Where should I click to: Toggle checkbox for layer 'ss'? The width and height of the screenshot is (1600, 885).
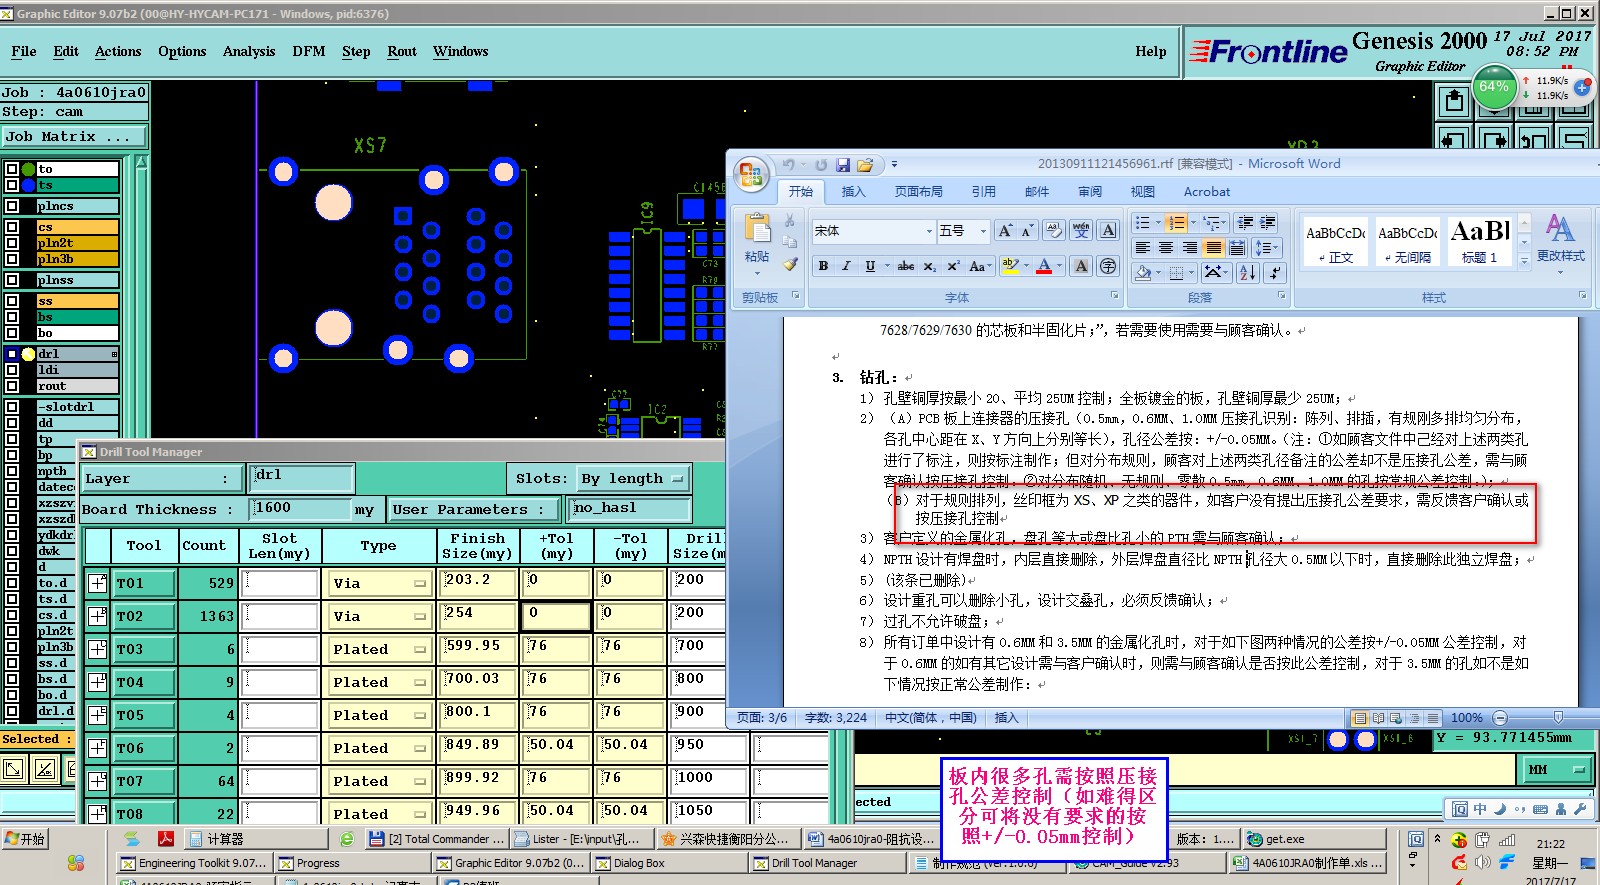click(x=12, y=301)
